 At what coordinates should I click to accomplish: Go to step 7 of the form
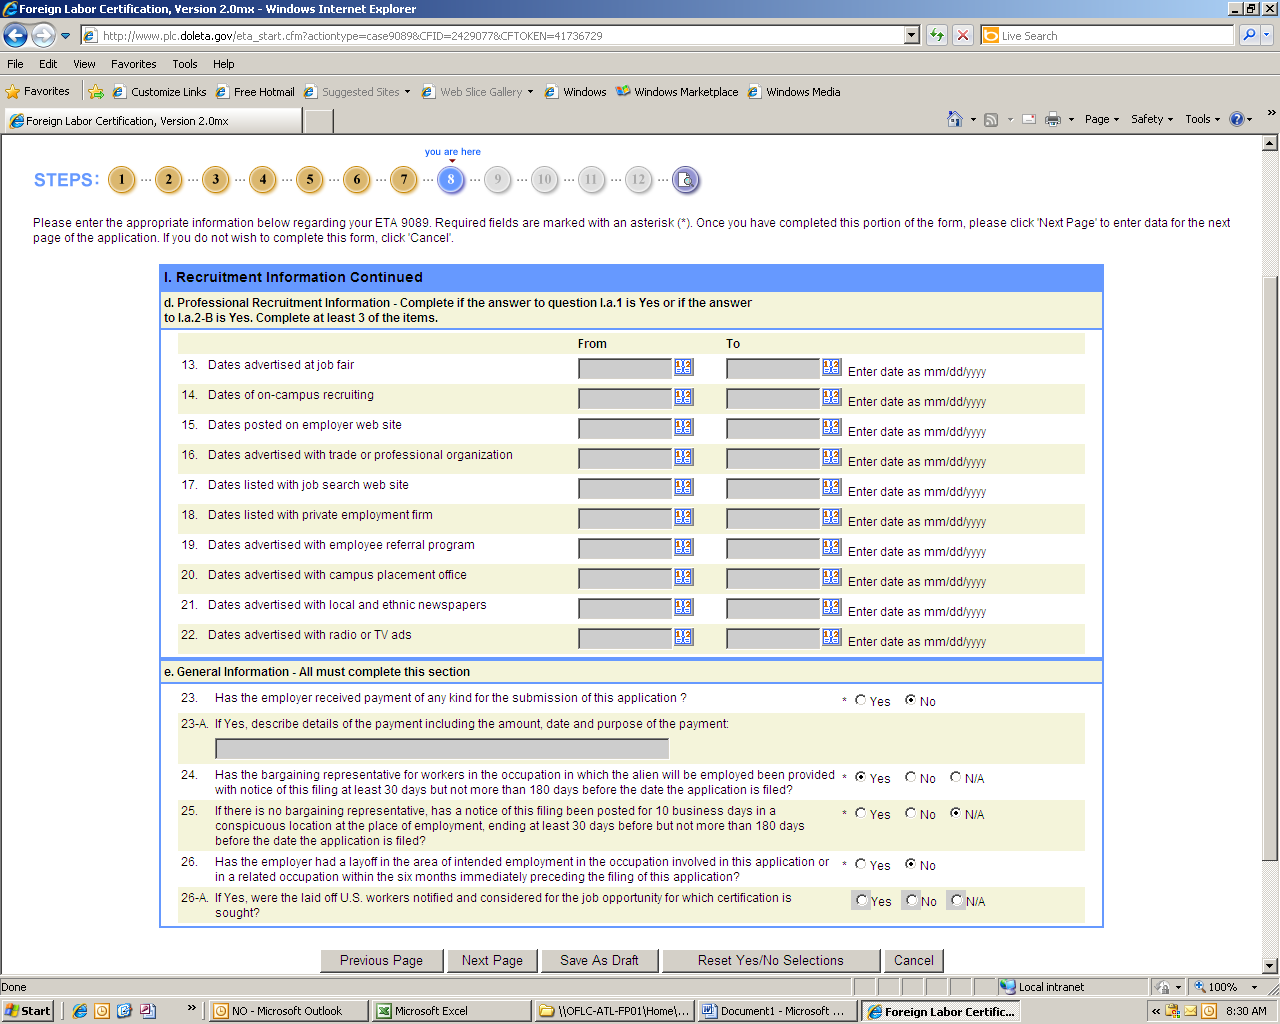tap(404, 180)
